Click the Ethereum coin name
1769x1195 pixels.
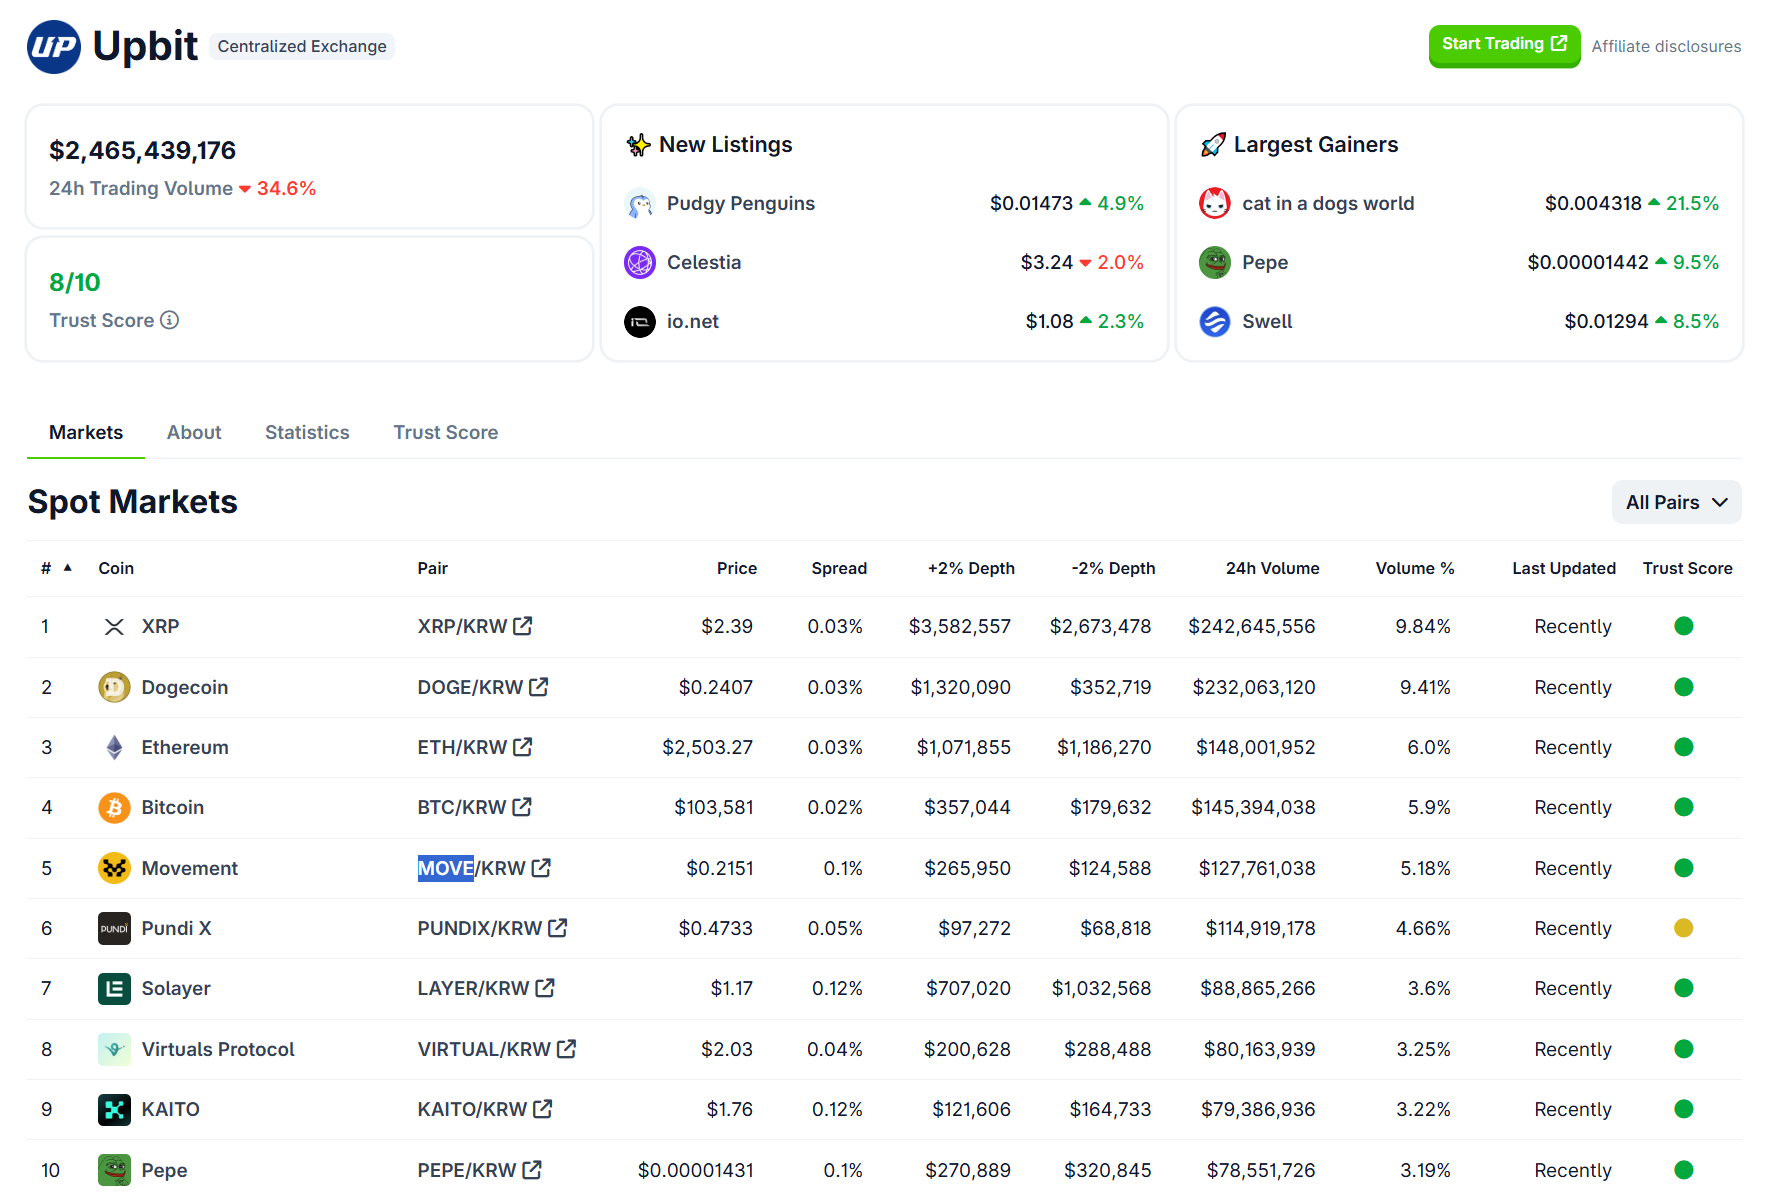tap(185, 748)
